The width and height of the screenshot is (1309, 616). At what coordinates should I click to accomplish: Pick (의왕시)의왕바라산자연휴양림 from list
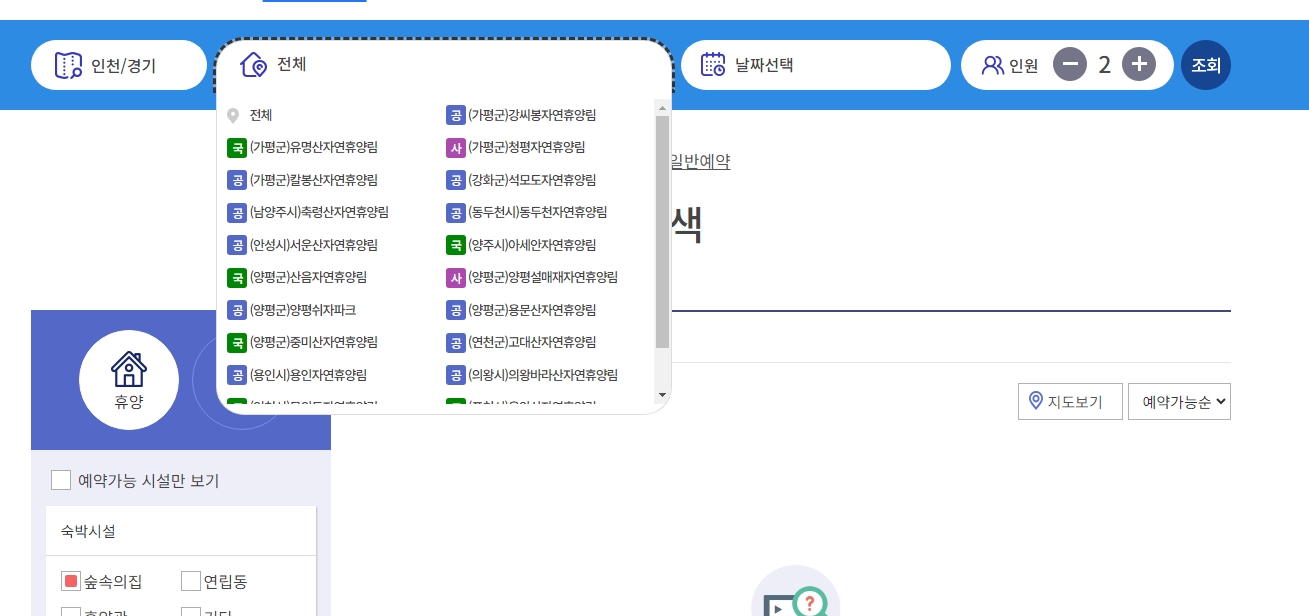pos(543,375)
